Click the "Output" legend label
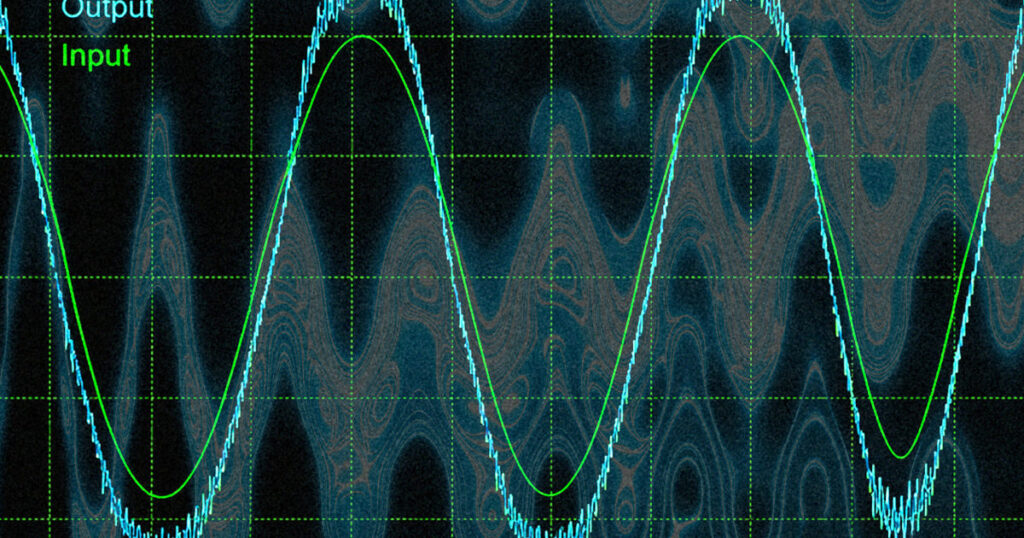Viewport: 1024px width, 538px height. 108,10
